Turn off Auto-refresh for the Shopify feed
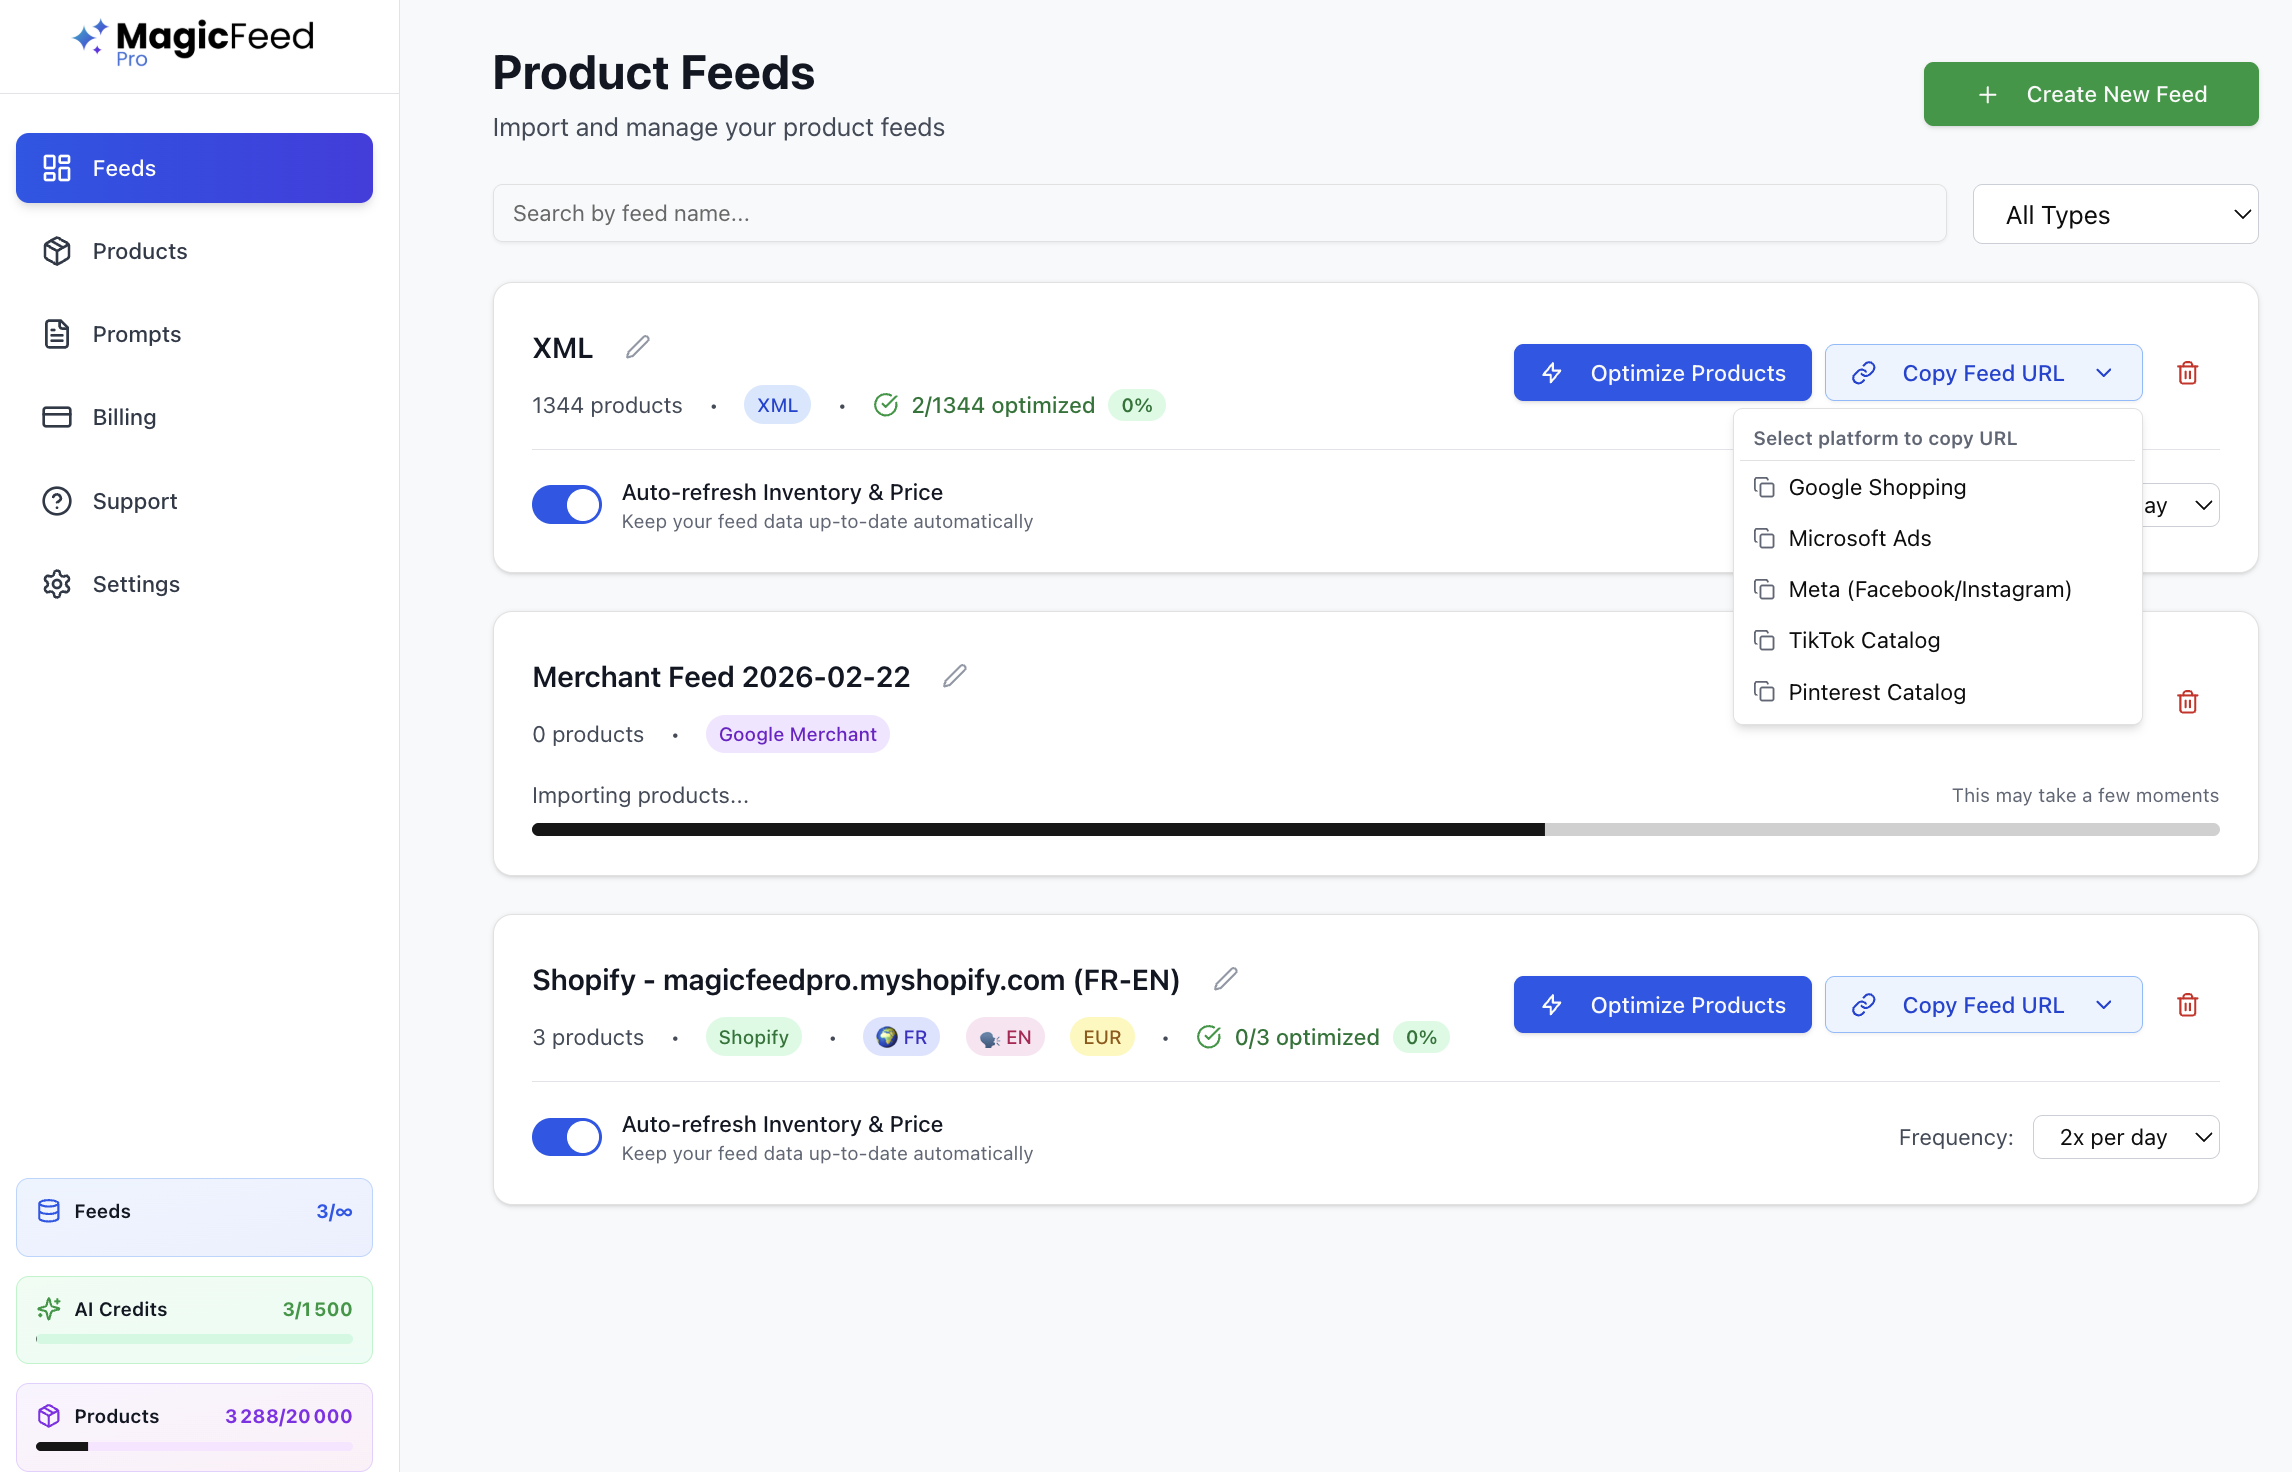 (x=567, y=1137)
